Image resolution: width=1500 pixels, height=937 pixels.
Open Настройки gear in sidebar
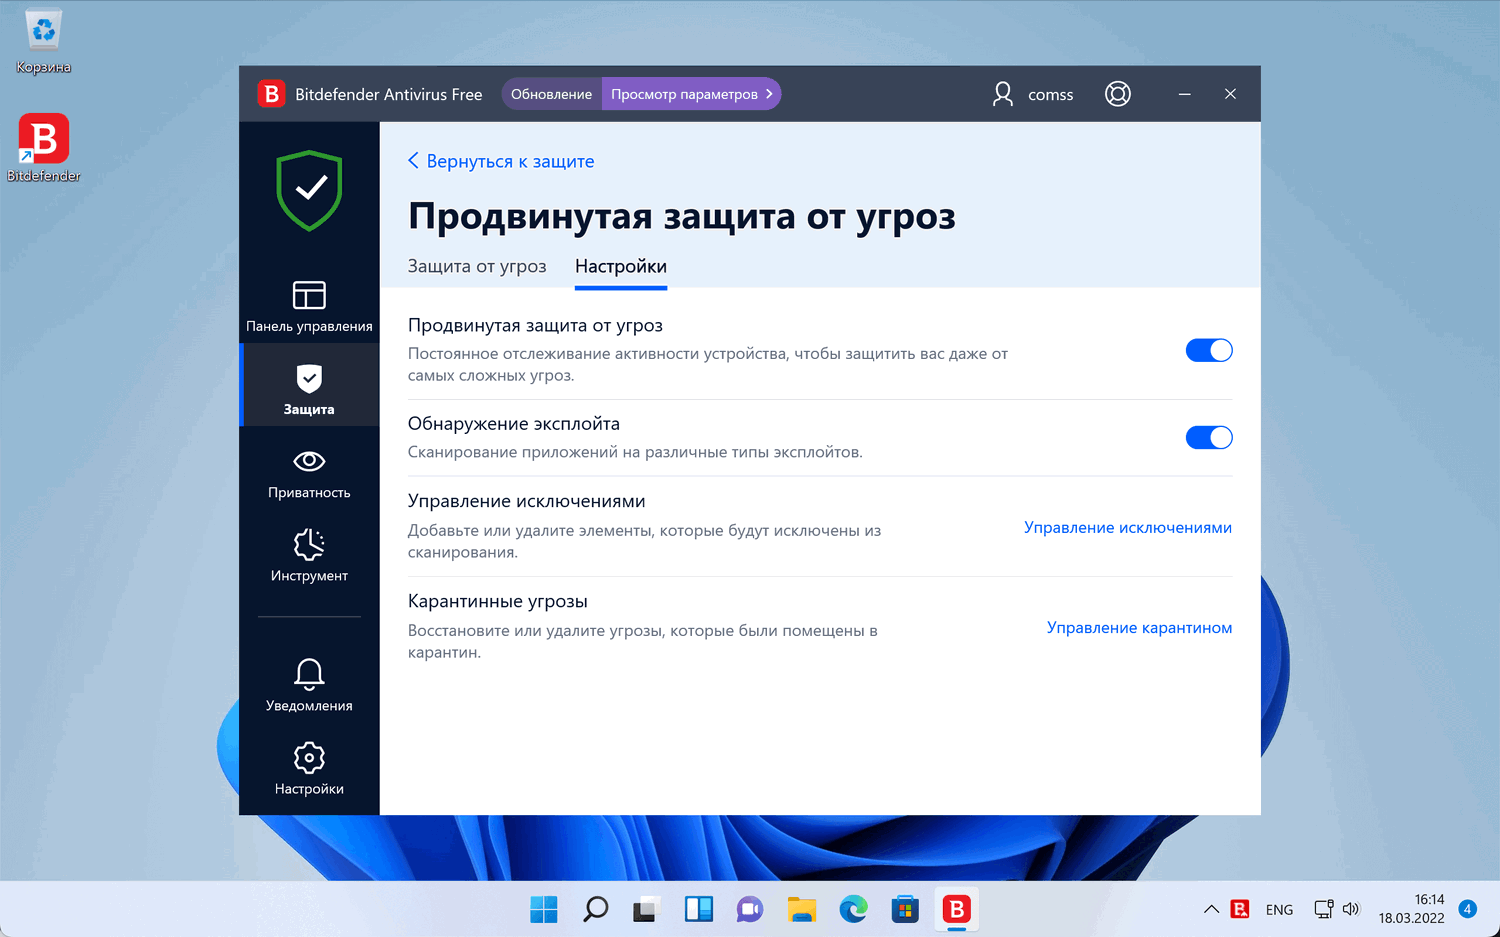pos(309,769)
